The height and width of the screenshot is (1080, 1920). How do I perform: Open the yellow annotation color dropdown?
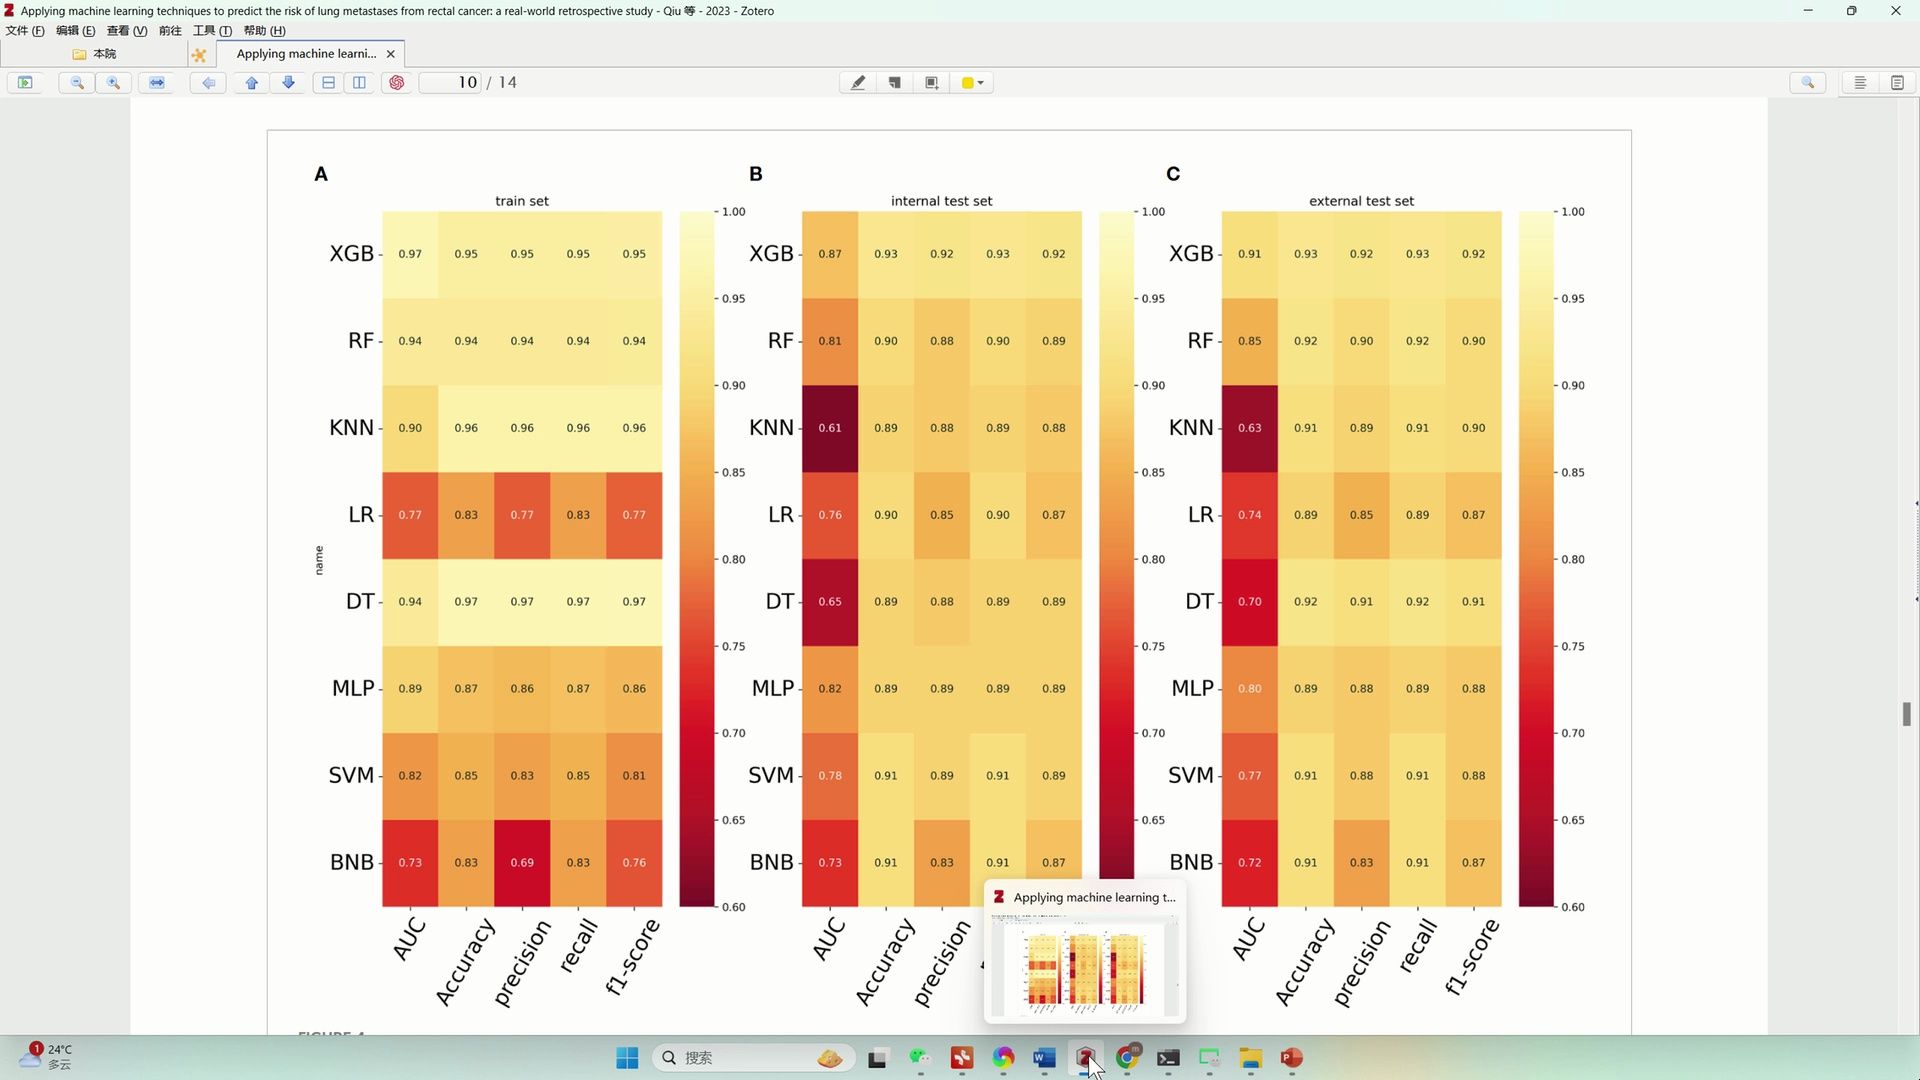pos(972,83)
